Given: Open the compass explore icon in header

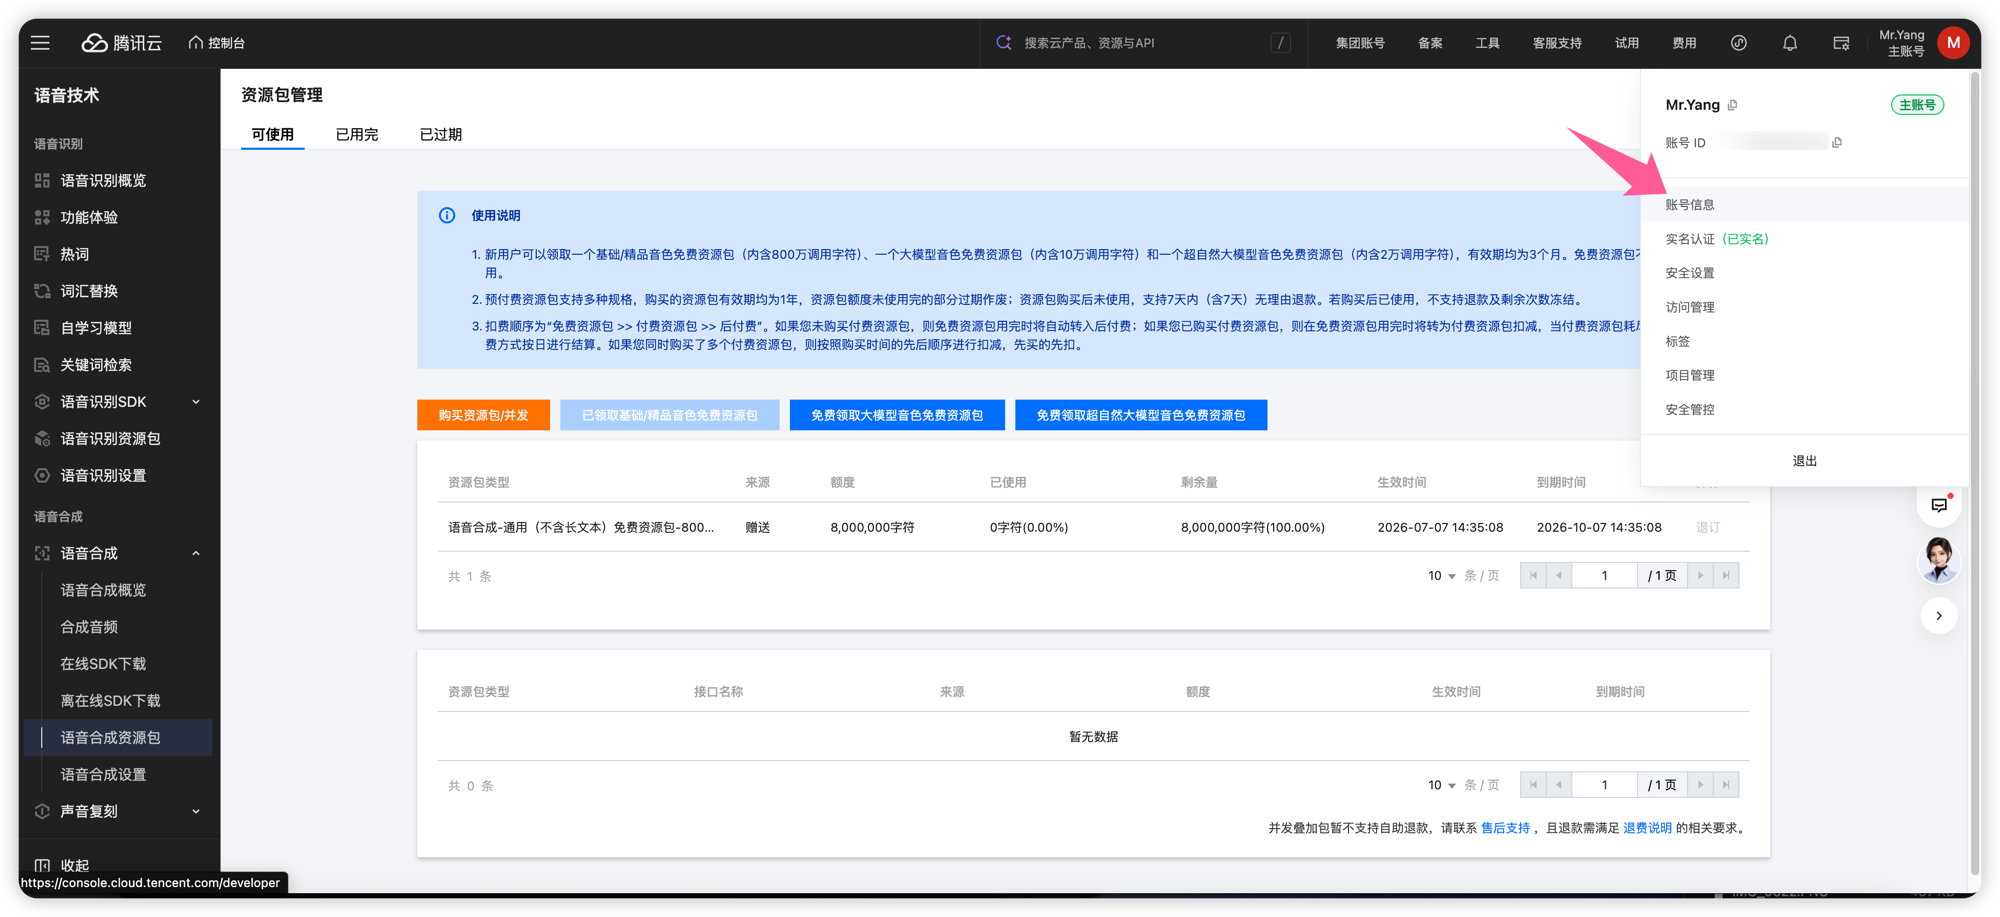Looking at the screenshot, I should [x=1739, y=43].
